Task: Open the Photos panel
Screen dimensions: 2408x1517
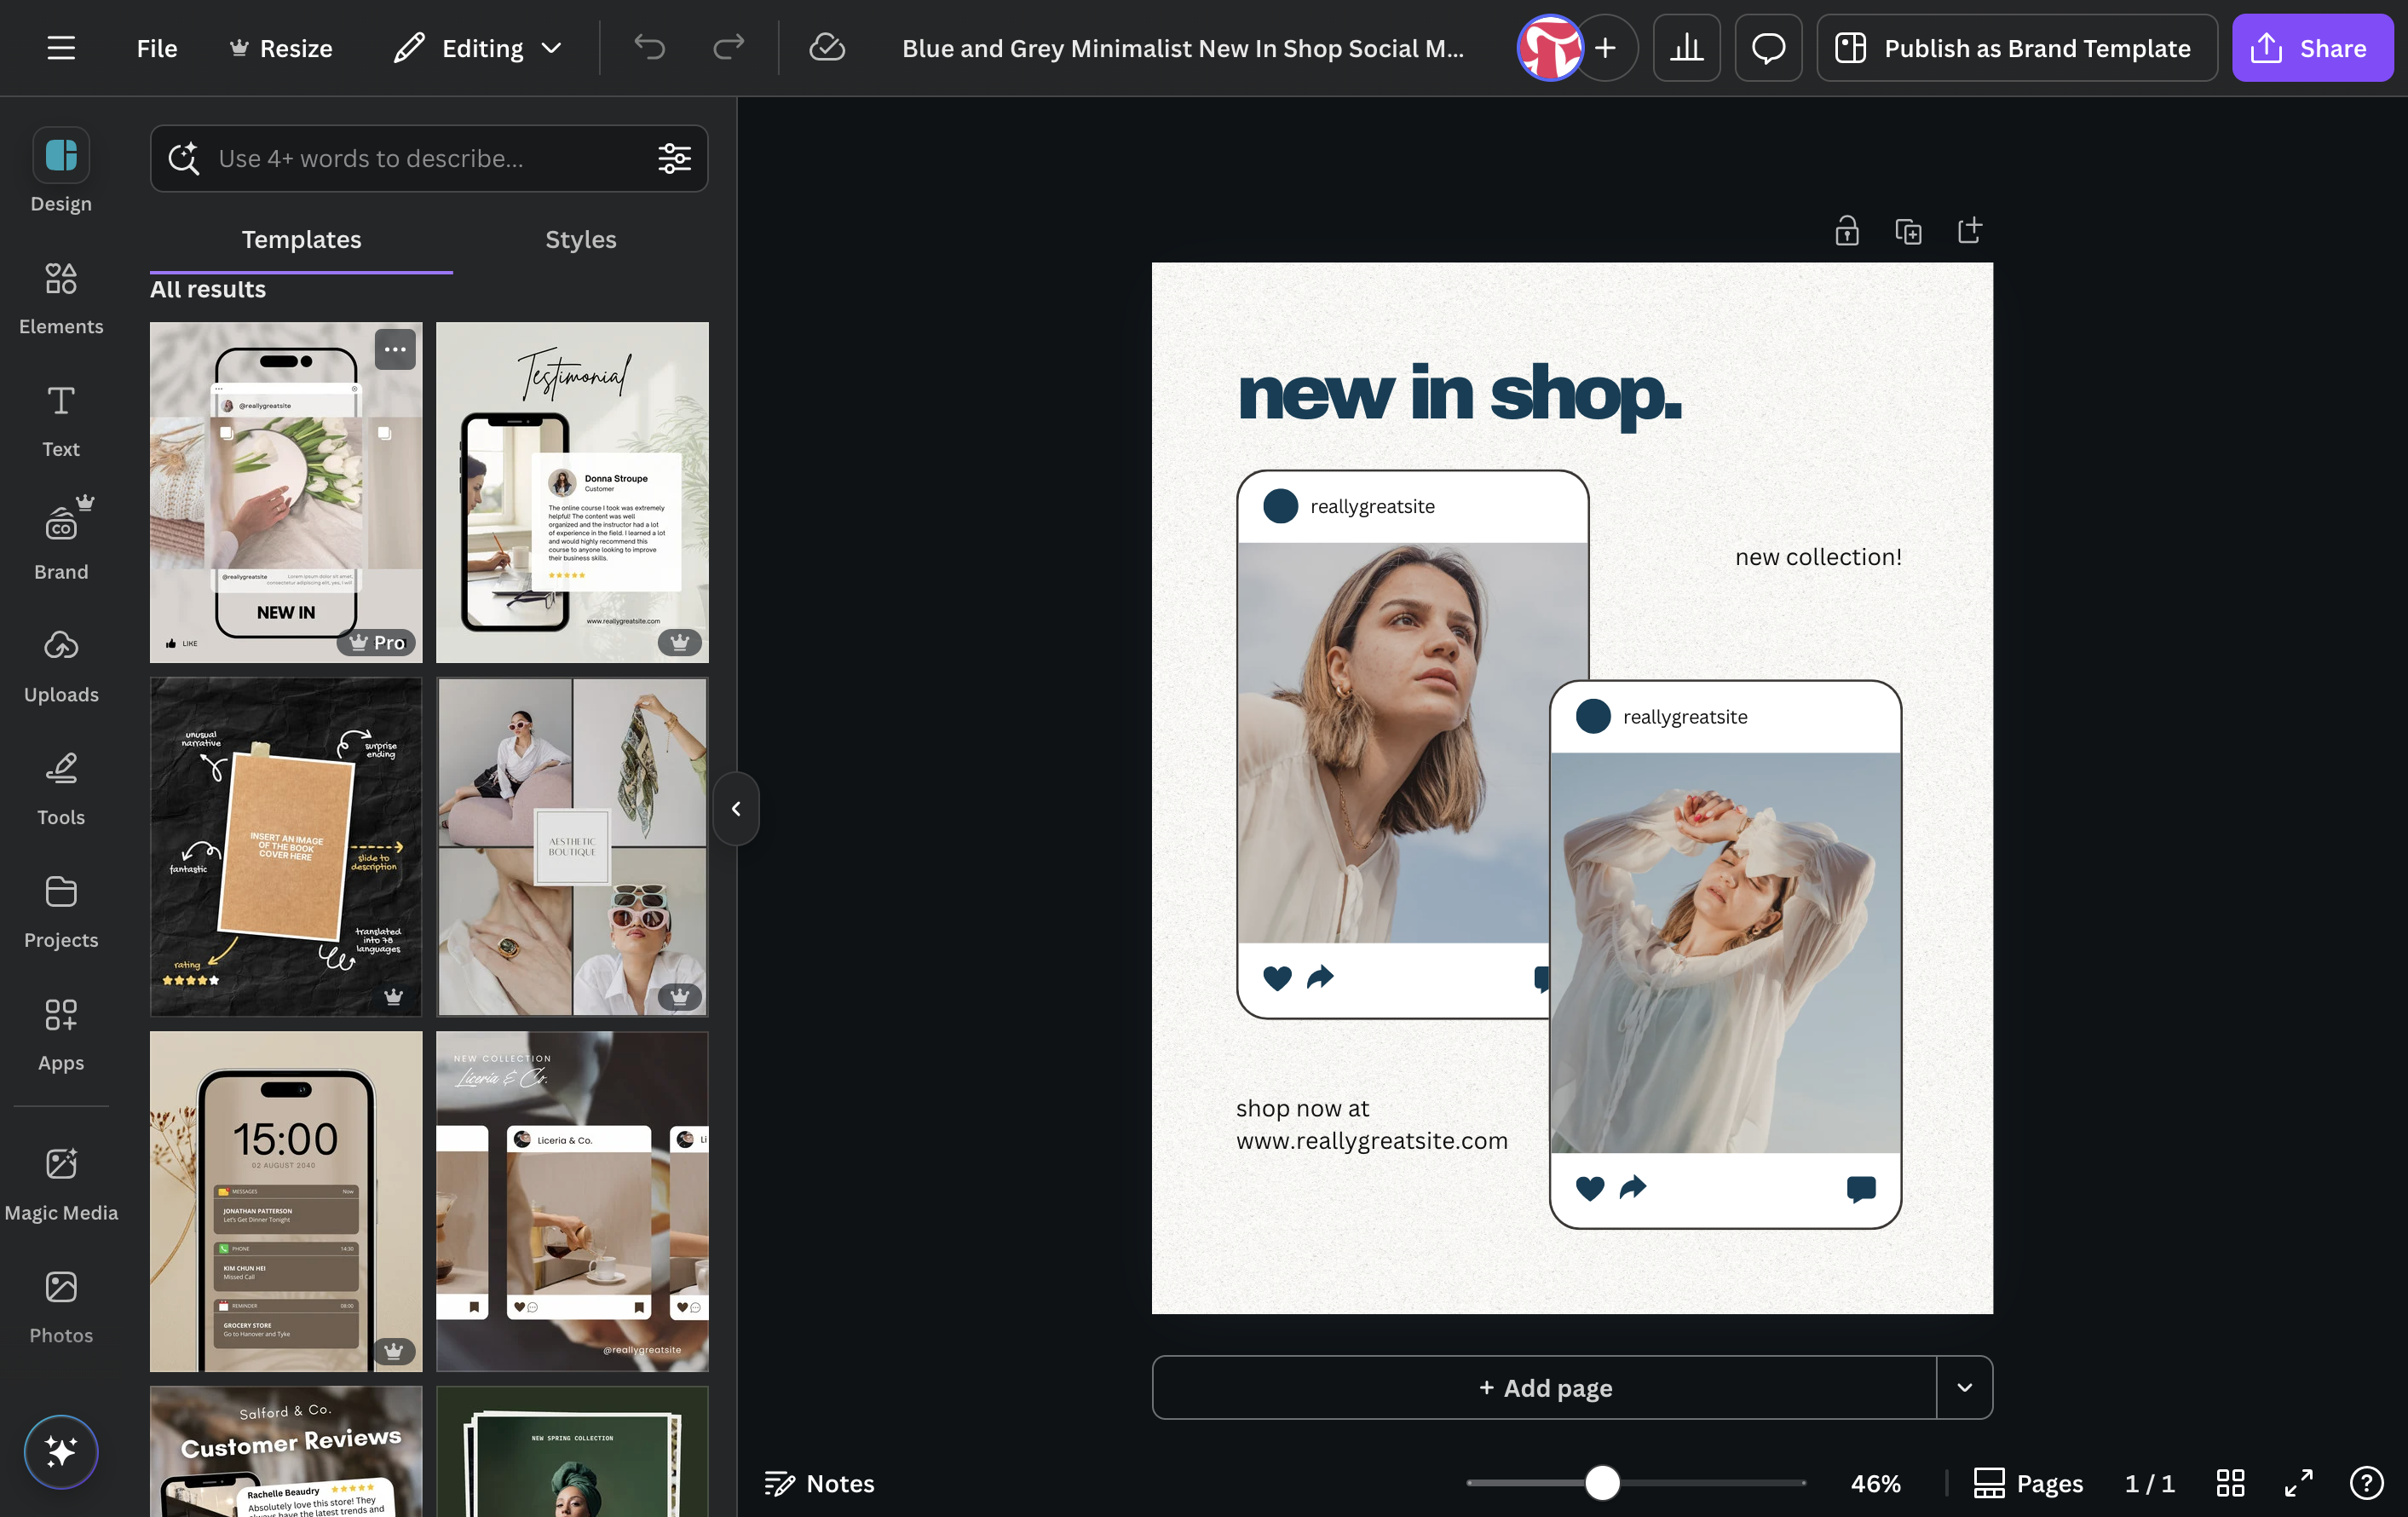Action: tap(61, 1307)
